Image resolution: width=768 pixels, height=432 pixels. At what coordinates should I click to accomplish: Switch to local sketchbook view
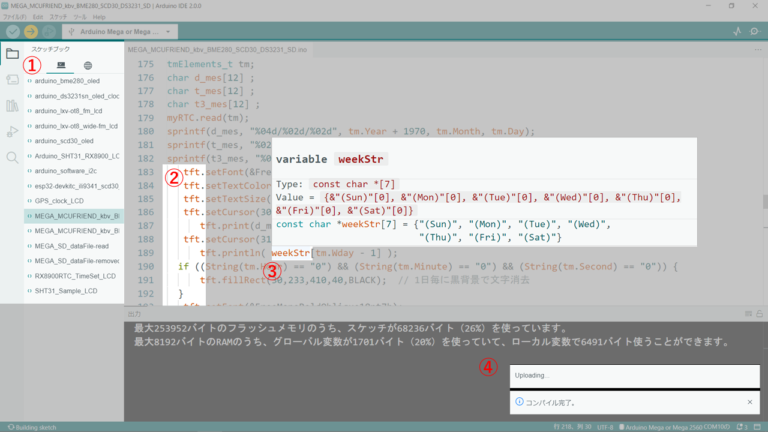[61, 65]
